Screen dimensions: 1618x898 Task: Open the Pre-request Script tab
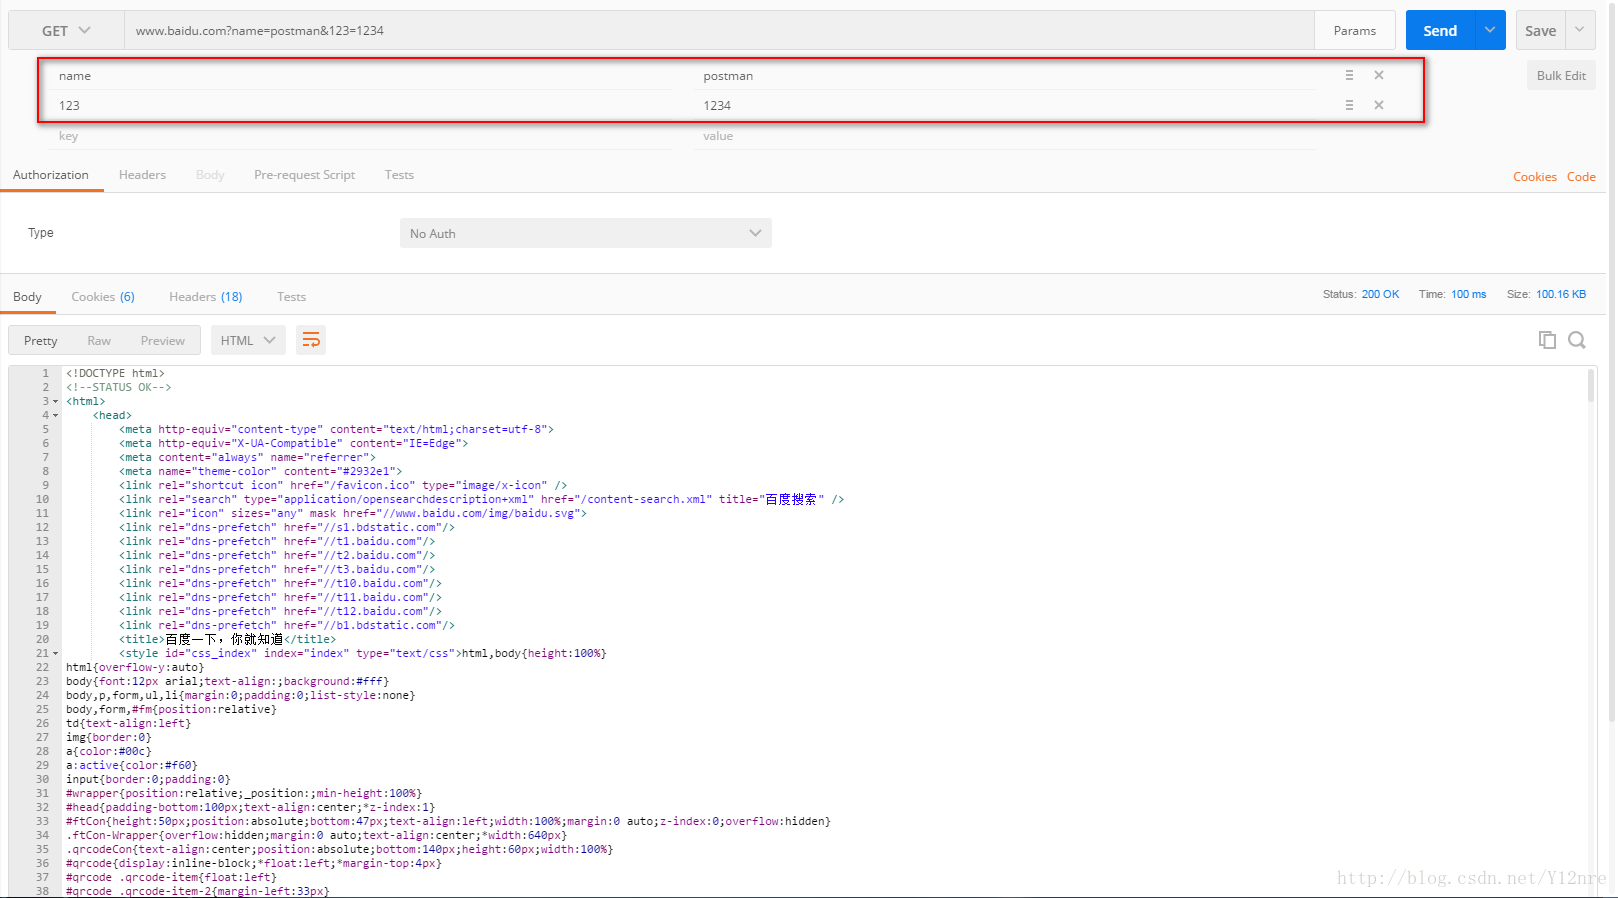point(304,175)
